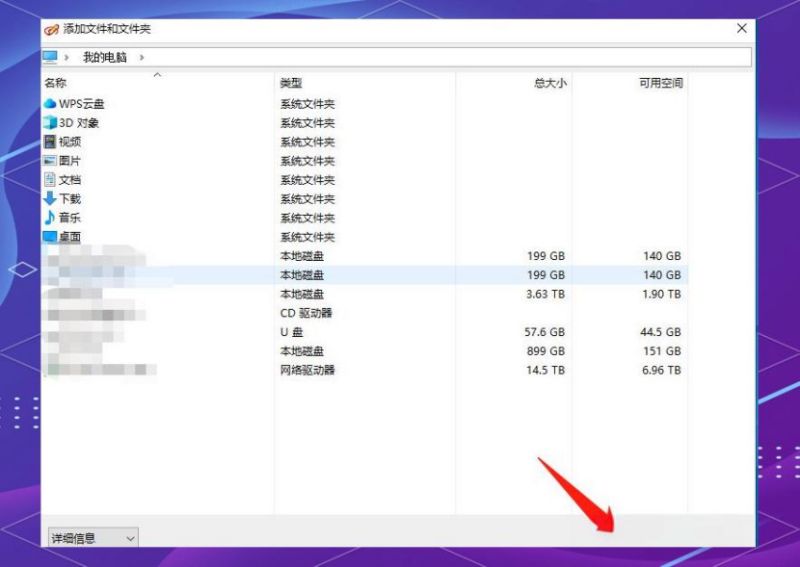Click 系统文件夹 type in the WPS云盘 row
This screenshot has width=800, height=567.
coord(307,104)
